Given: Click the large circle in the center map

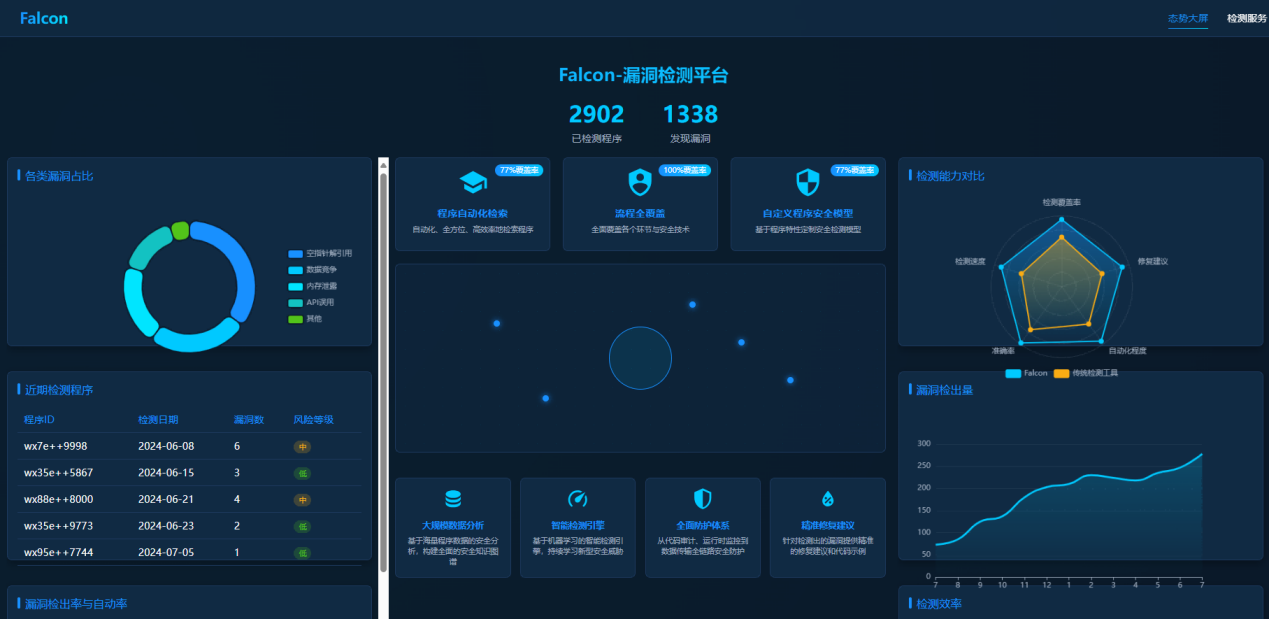Looking at the screenshot, I should (x=640, y=358).
